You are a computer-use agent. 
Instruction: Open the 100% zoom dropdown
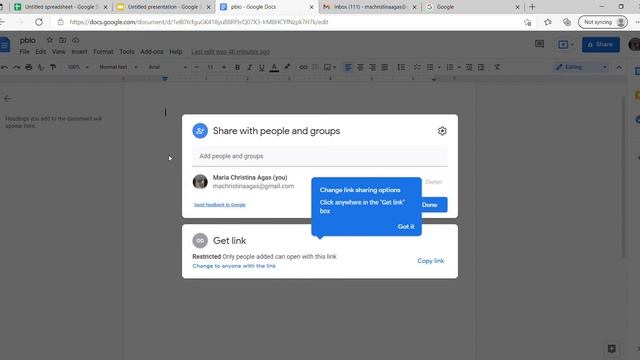[x=78, y=67]
